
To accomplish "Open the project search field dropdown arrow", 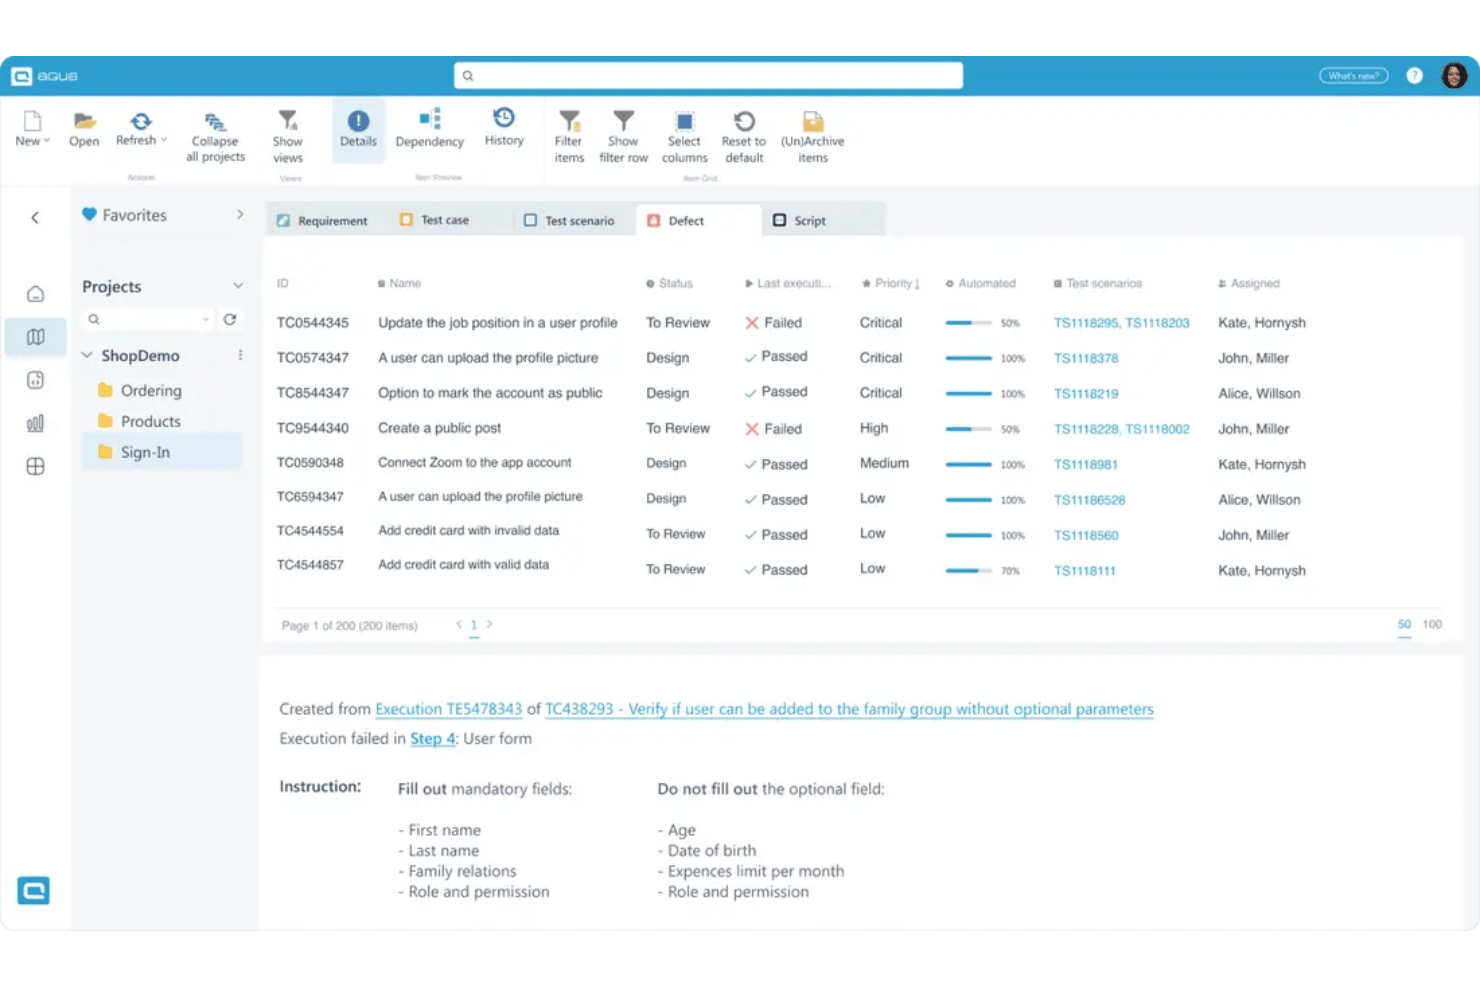I will click(206, 320).
